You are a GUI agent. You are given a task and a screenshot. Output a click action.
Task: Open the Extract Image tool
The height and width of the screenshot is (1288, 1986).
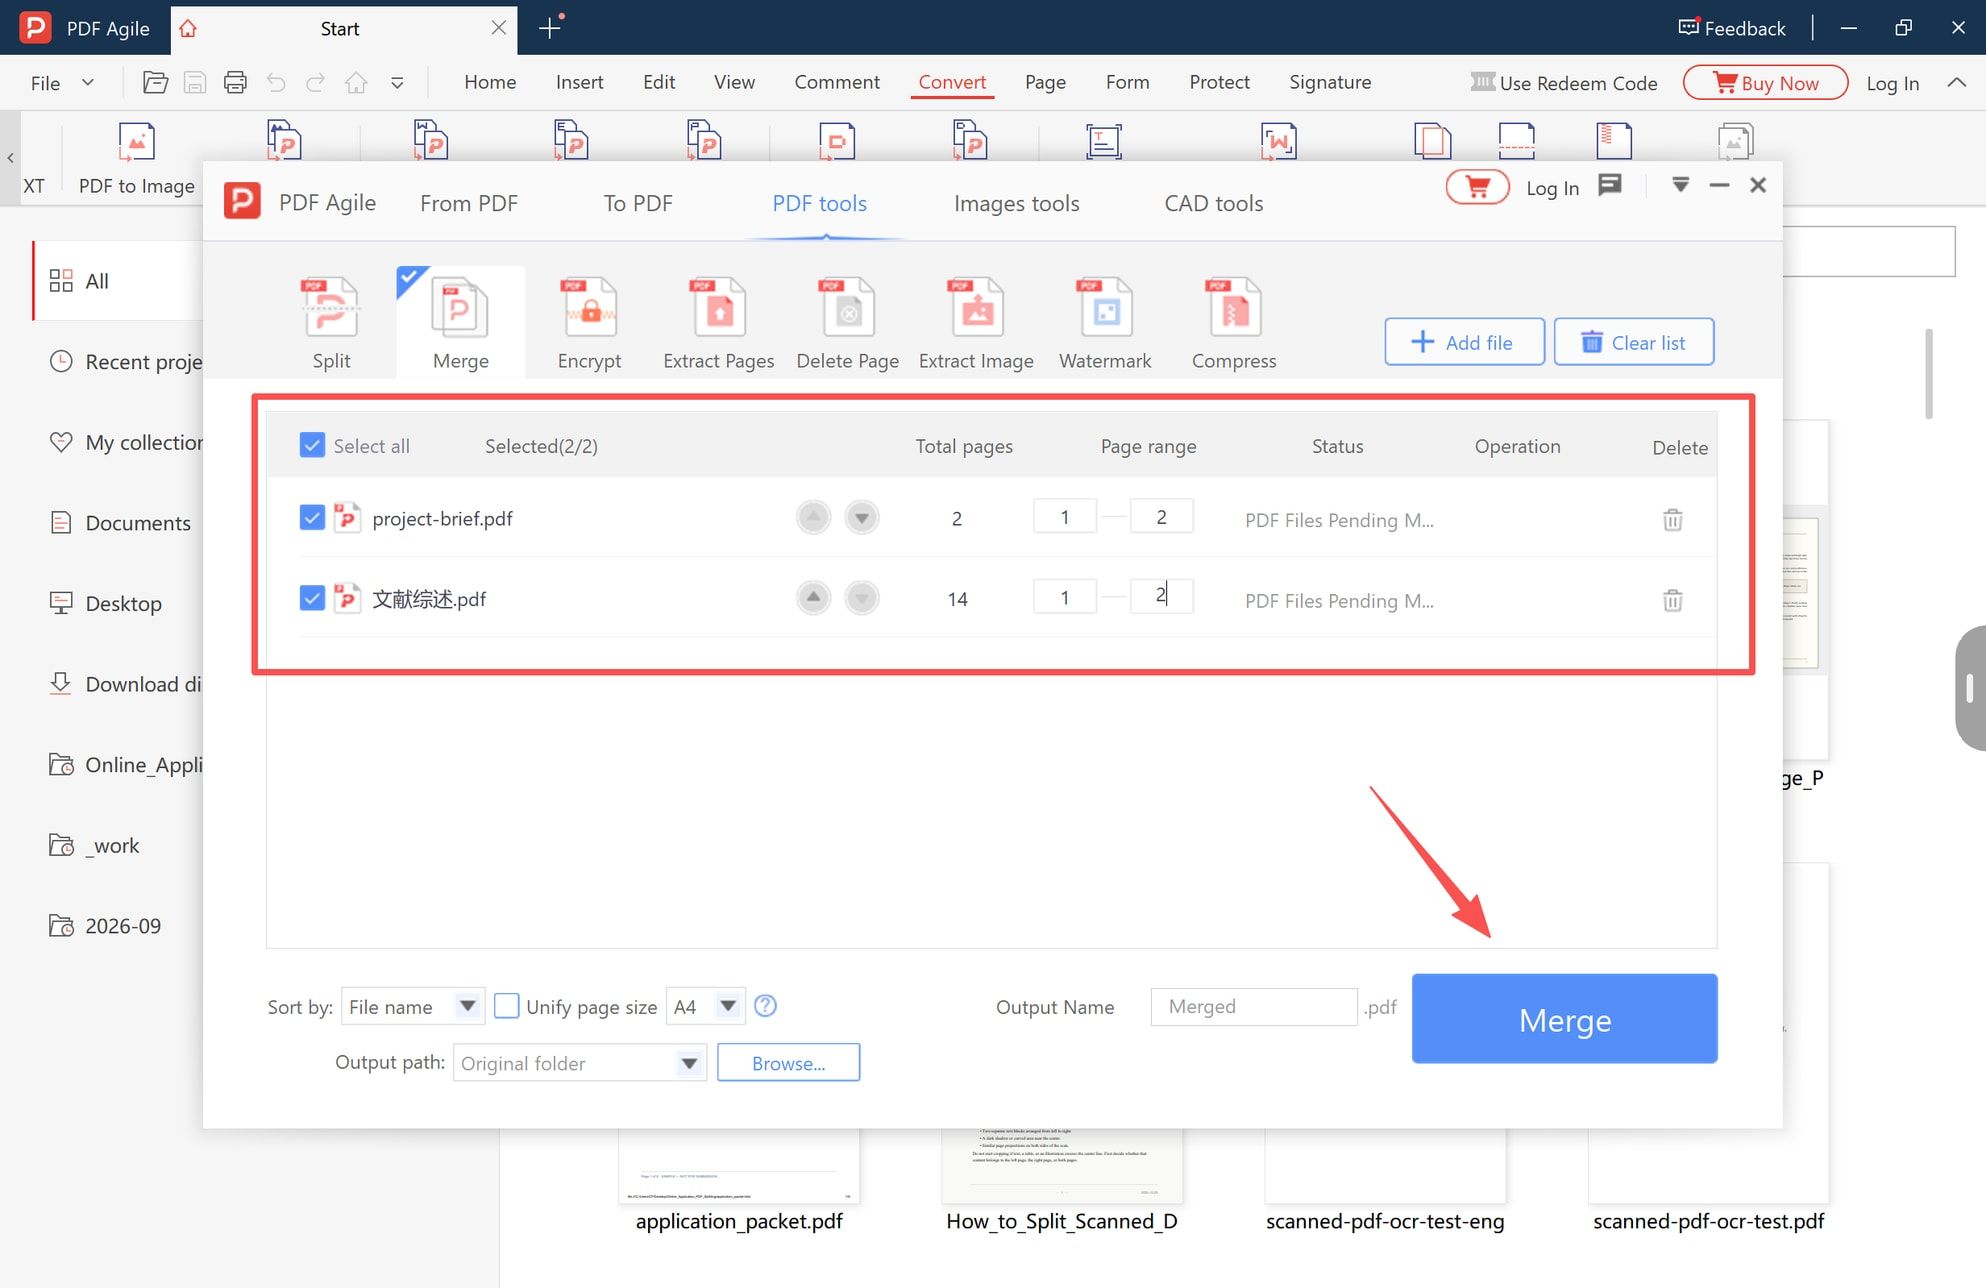pyautogui.click(x=976, y=323)
